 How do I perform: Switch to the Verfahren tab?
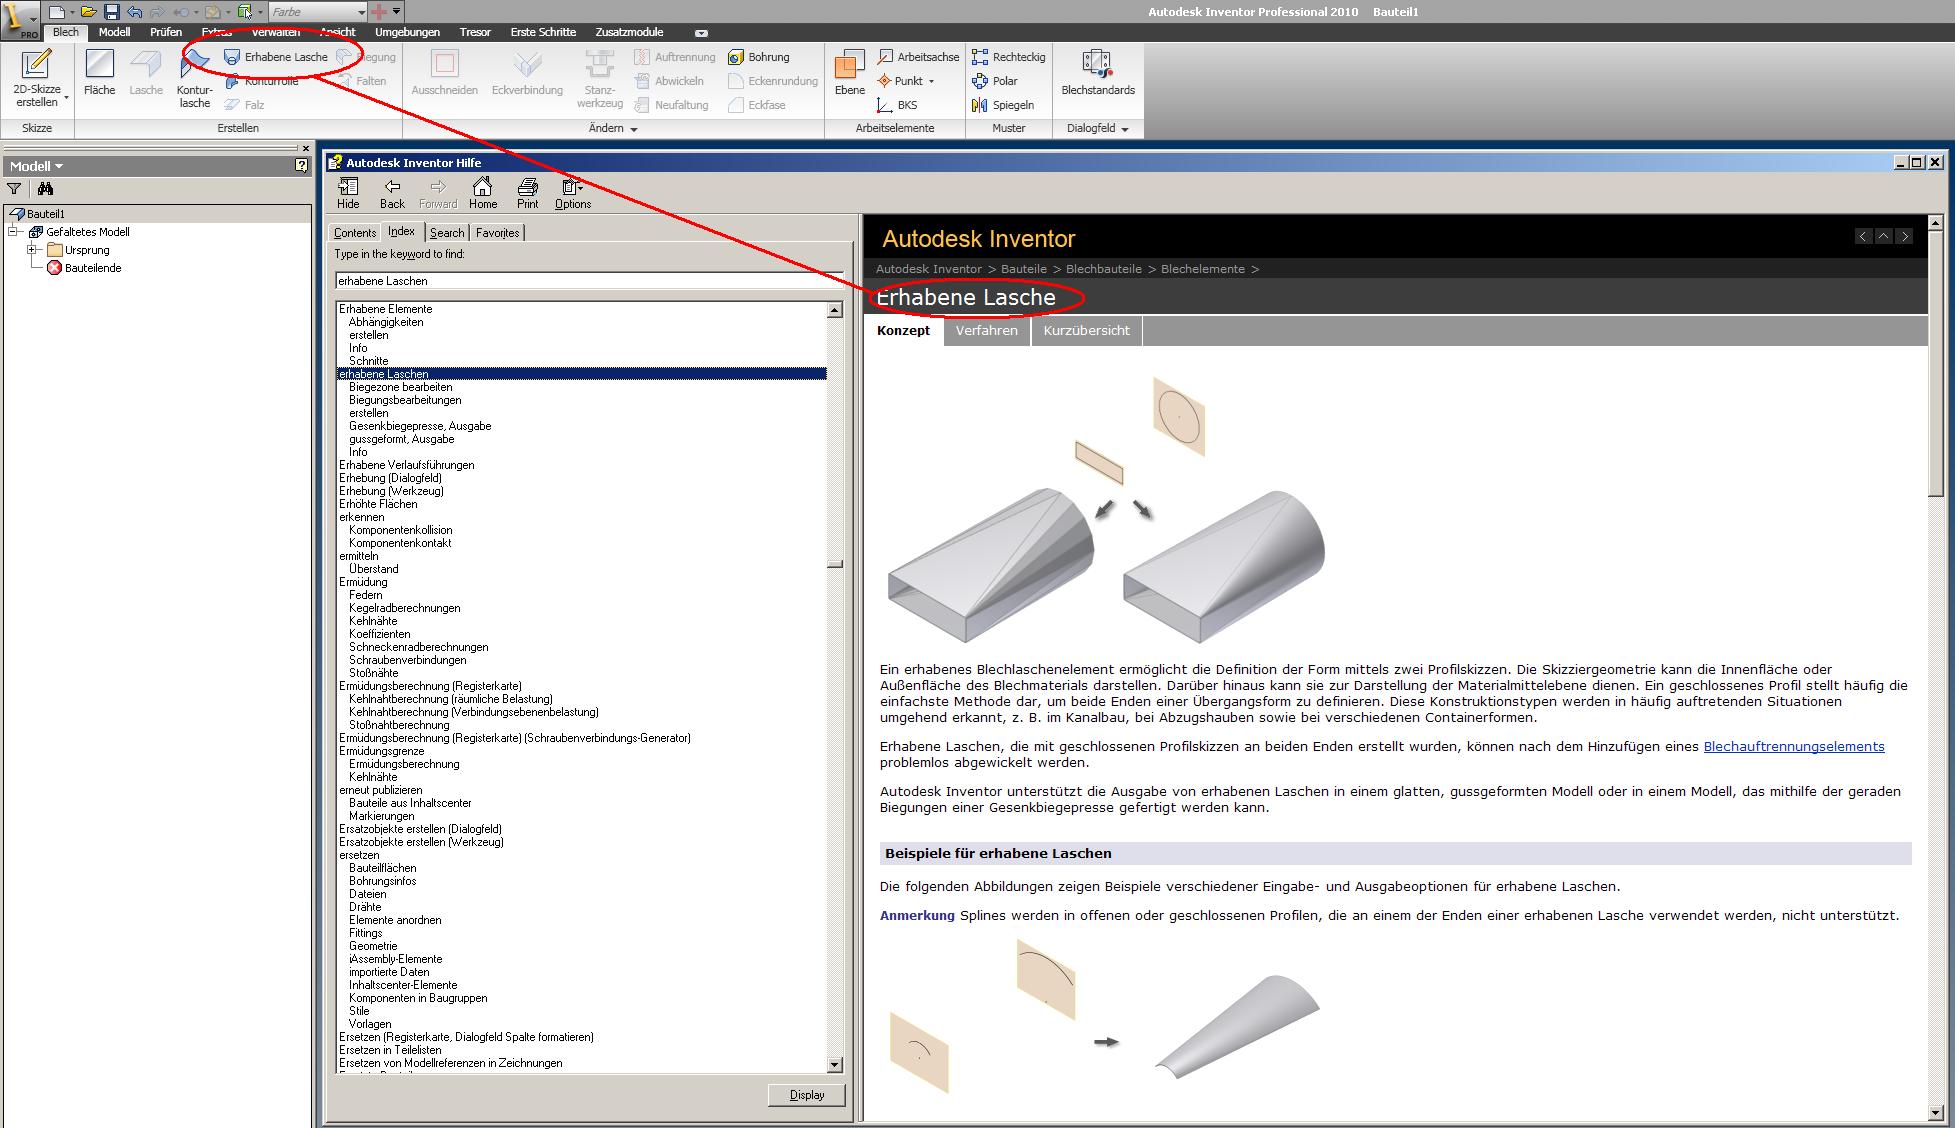point(986,331)
